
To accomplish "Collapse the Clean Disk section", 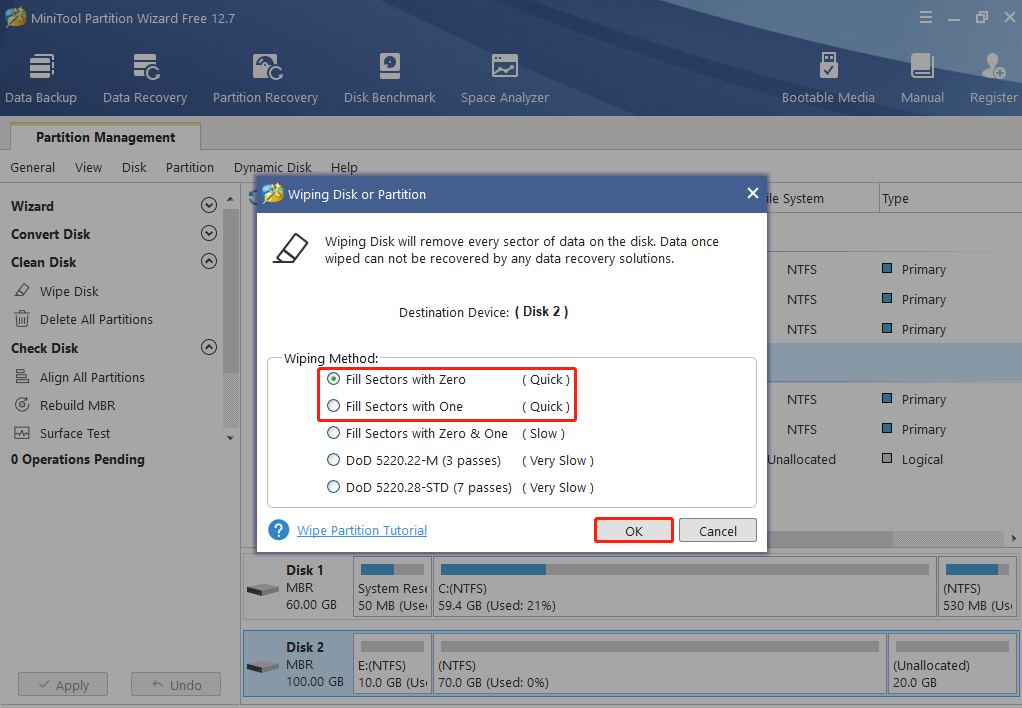I will pos(209,261).
